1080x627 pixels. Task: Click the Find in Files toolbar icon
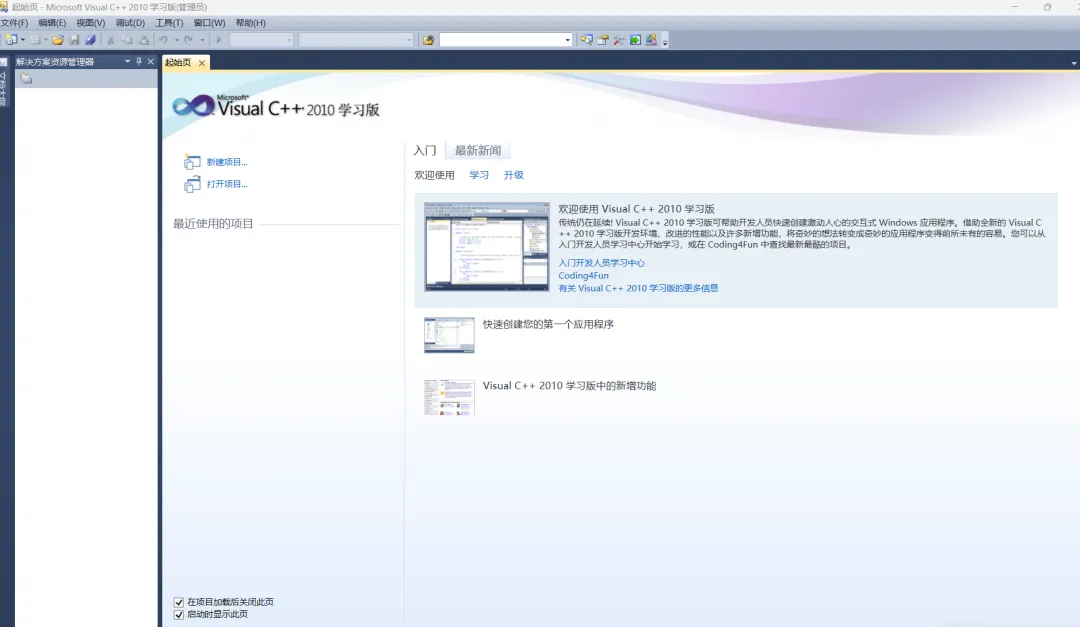(x=428, y=40)
